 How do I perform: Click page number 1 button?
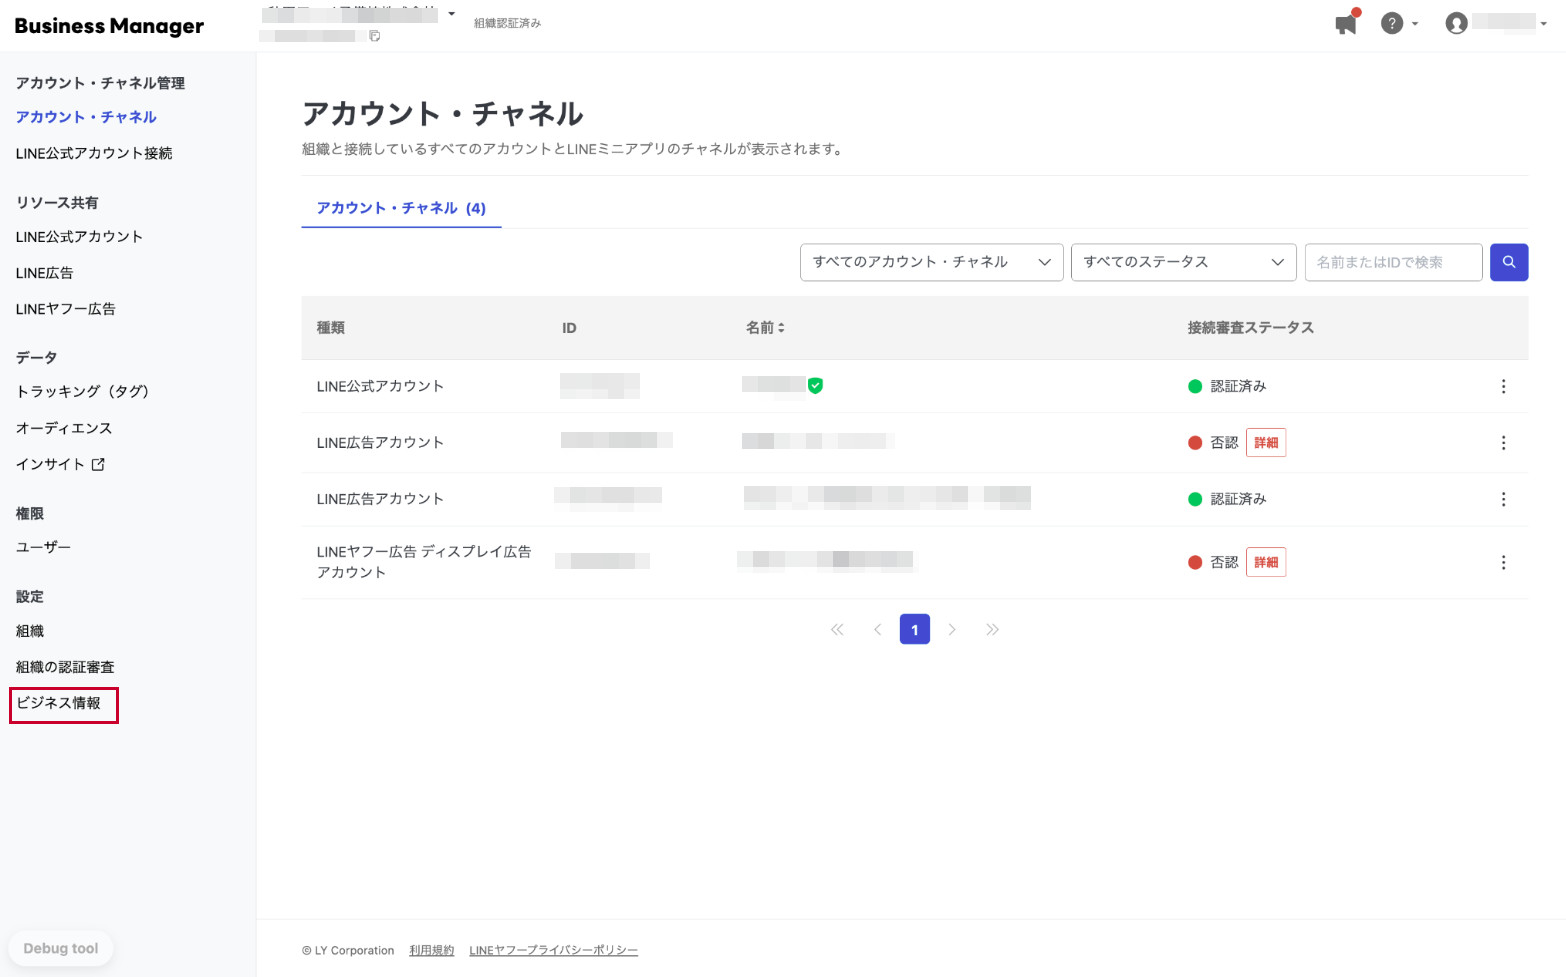coord(915,629)
